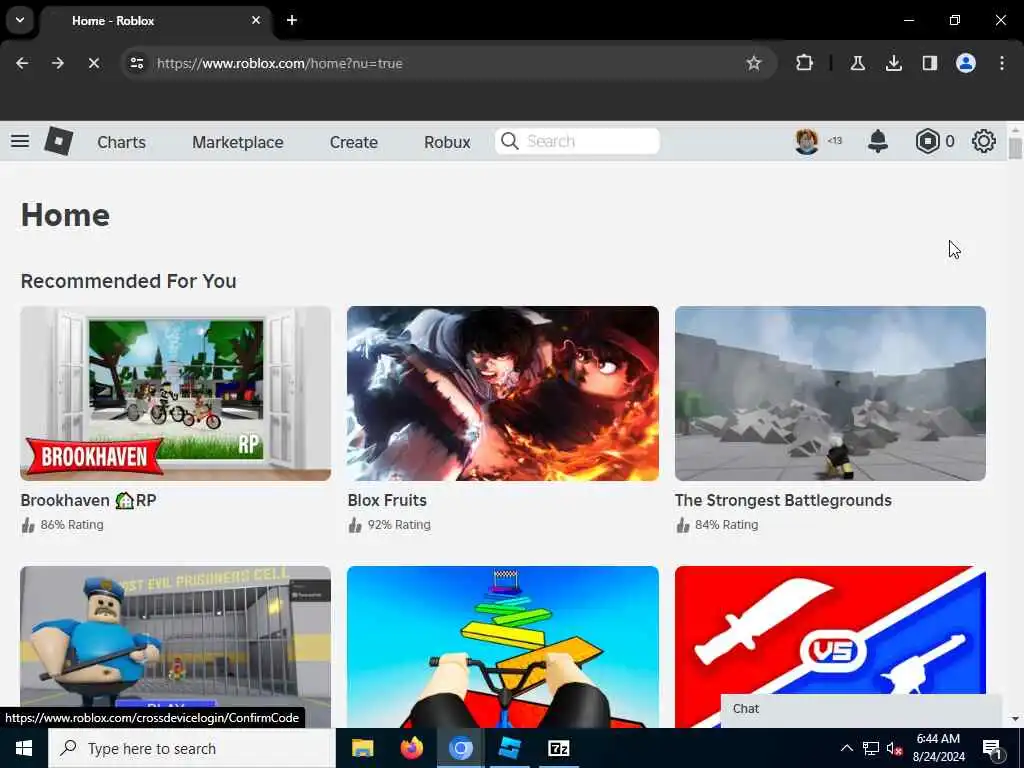Open the 7-Zip taskbar icon
This screenshot has height=768, width=1024.
[558, 748]
